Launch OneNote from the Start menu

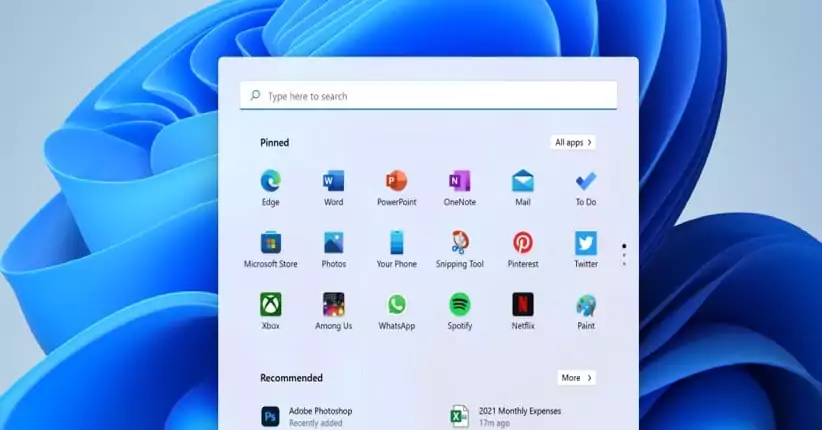tap(459, 182)
